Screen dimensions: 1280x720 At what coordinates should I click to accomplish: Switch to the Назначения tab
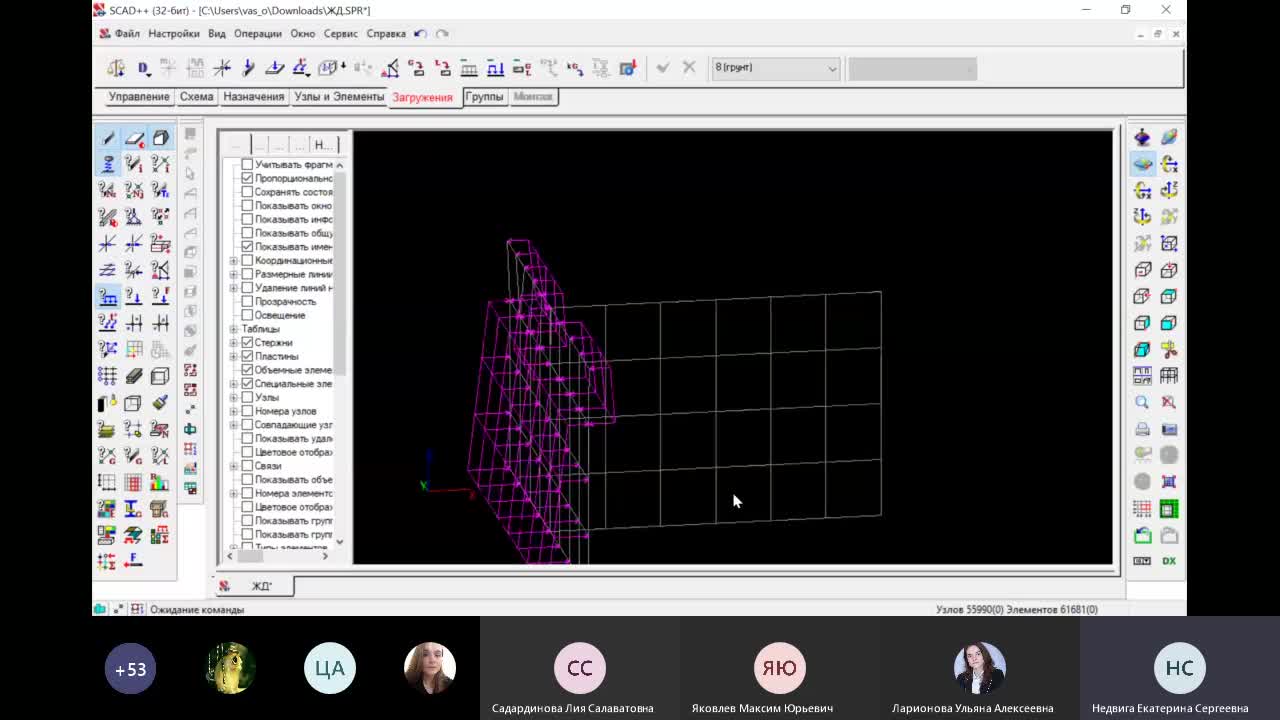pyautogui.click(x=254, y=97)
